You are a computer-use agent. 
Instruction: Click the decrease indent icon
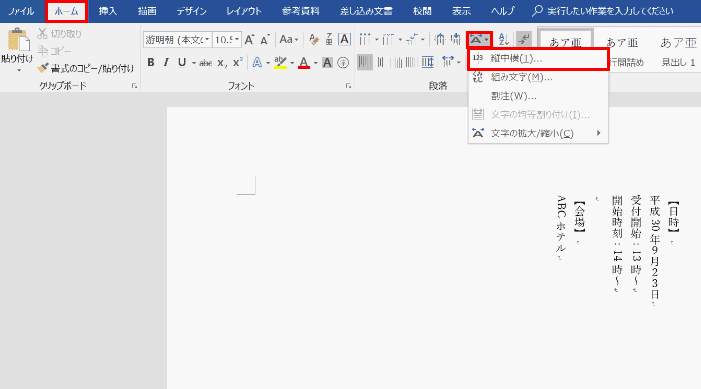click(440, 39)
